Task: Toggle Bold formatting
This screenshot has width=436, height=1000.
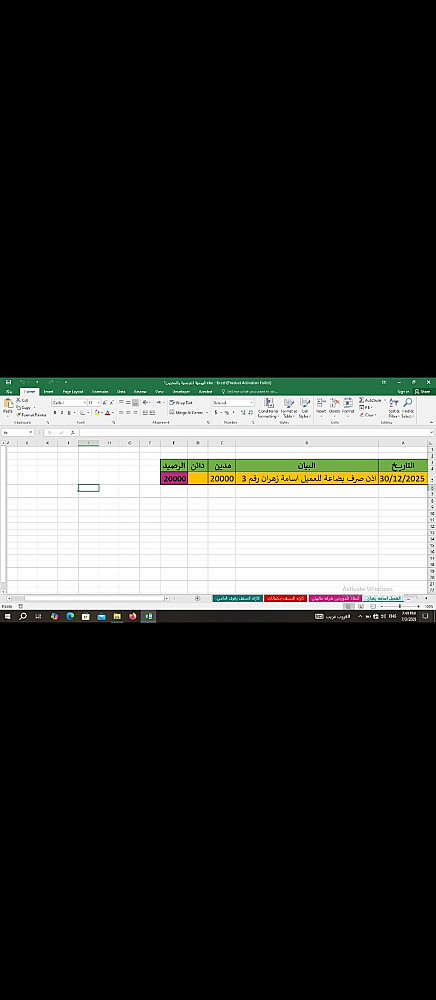Action: (x=55, y=413)
